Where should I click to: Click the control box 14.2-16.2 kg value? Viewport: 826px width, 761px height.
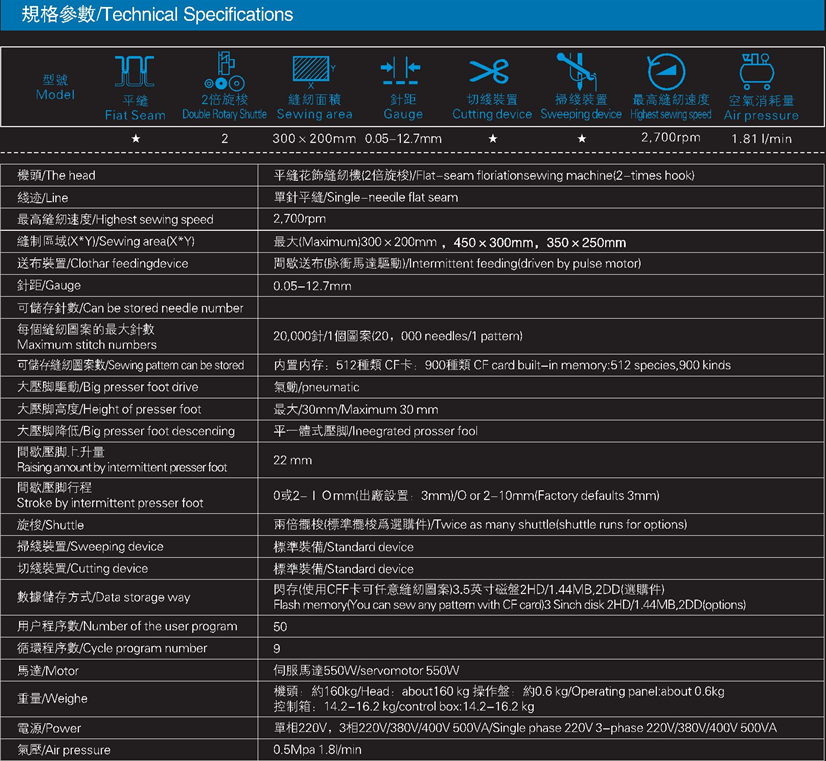(x=404, y=706)
